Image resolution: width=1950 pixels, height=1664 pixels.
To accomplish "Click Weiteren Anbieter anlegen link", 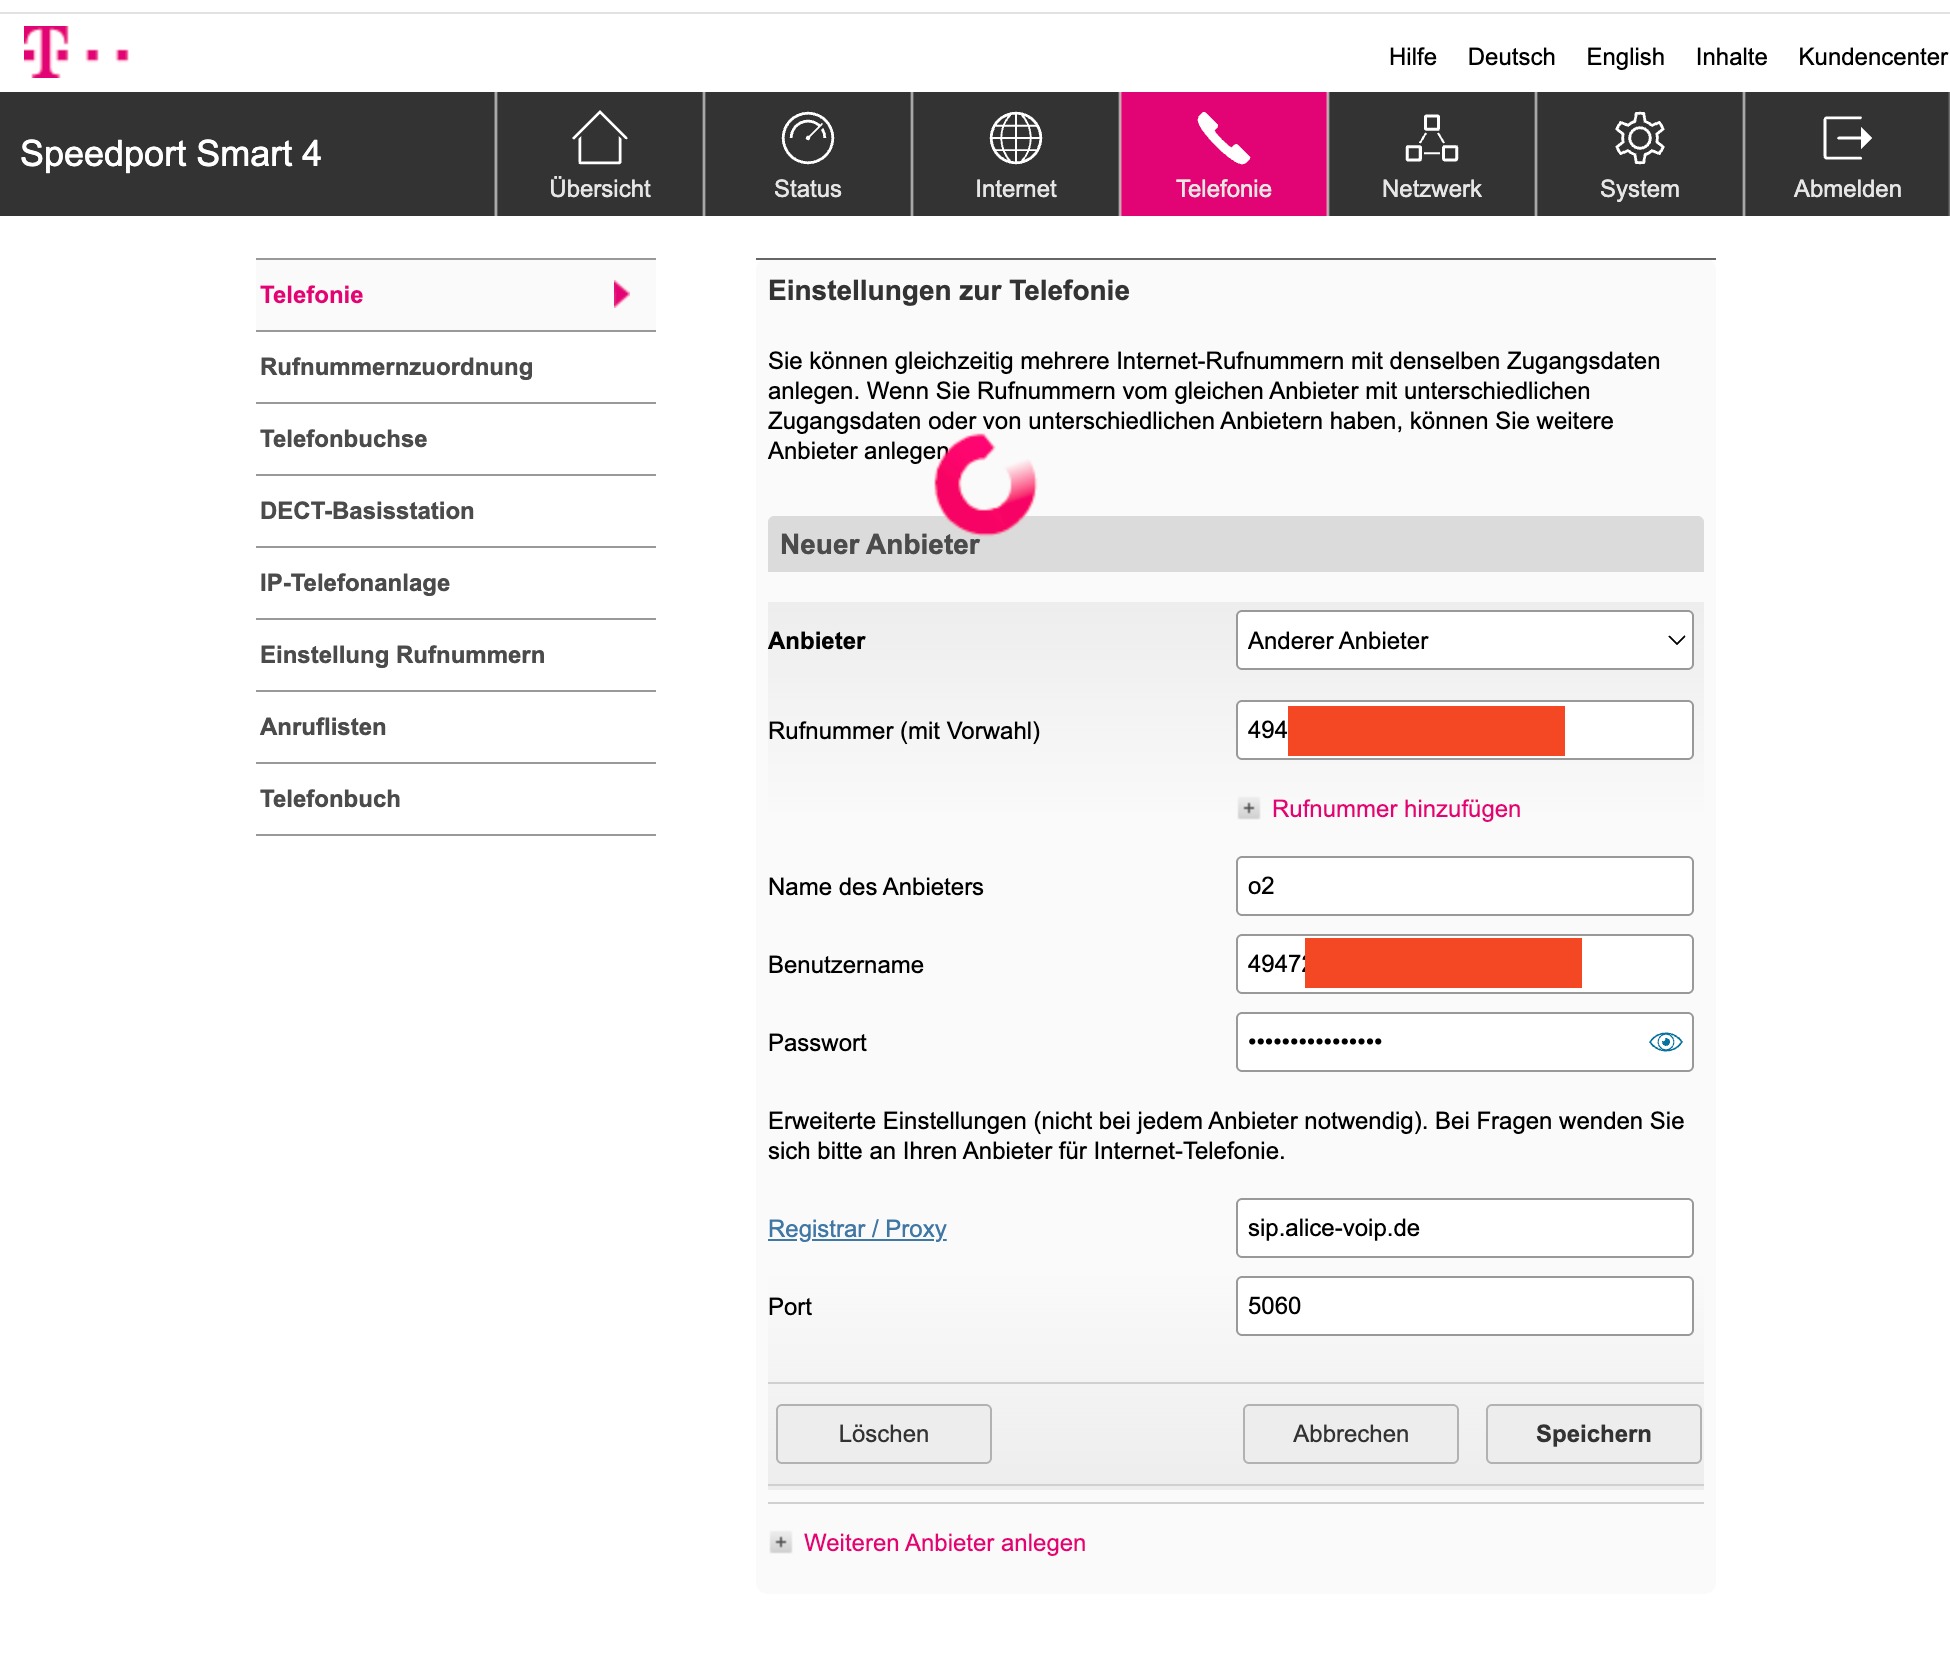I will click(944, 1543).
